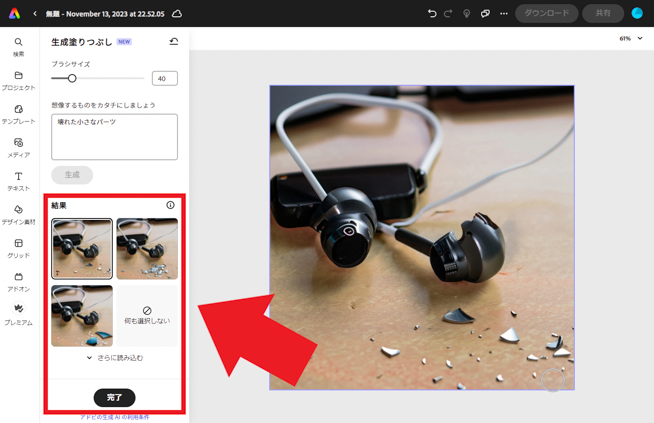This screenshot has height=423, width=654.
Task: Click the 完了 button
Action: (114, 397)
